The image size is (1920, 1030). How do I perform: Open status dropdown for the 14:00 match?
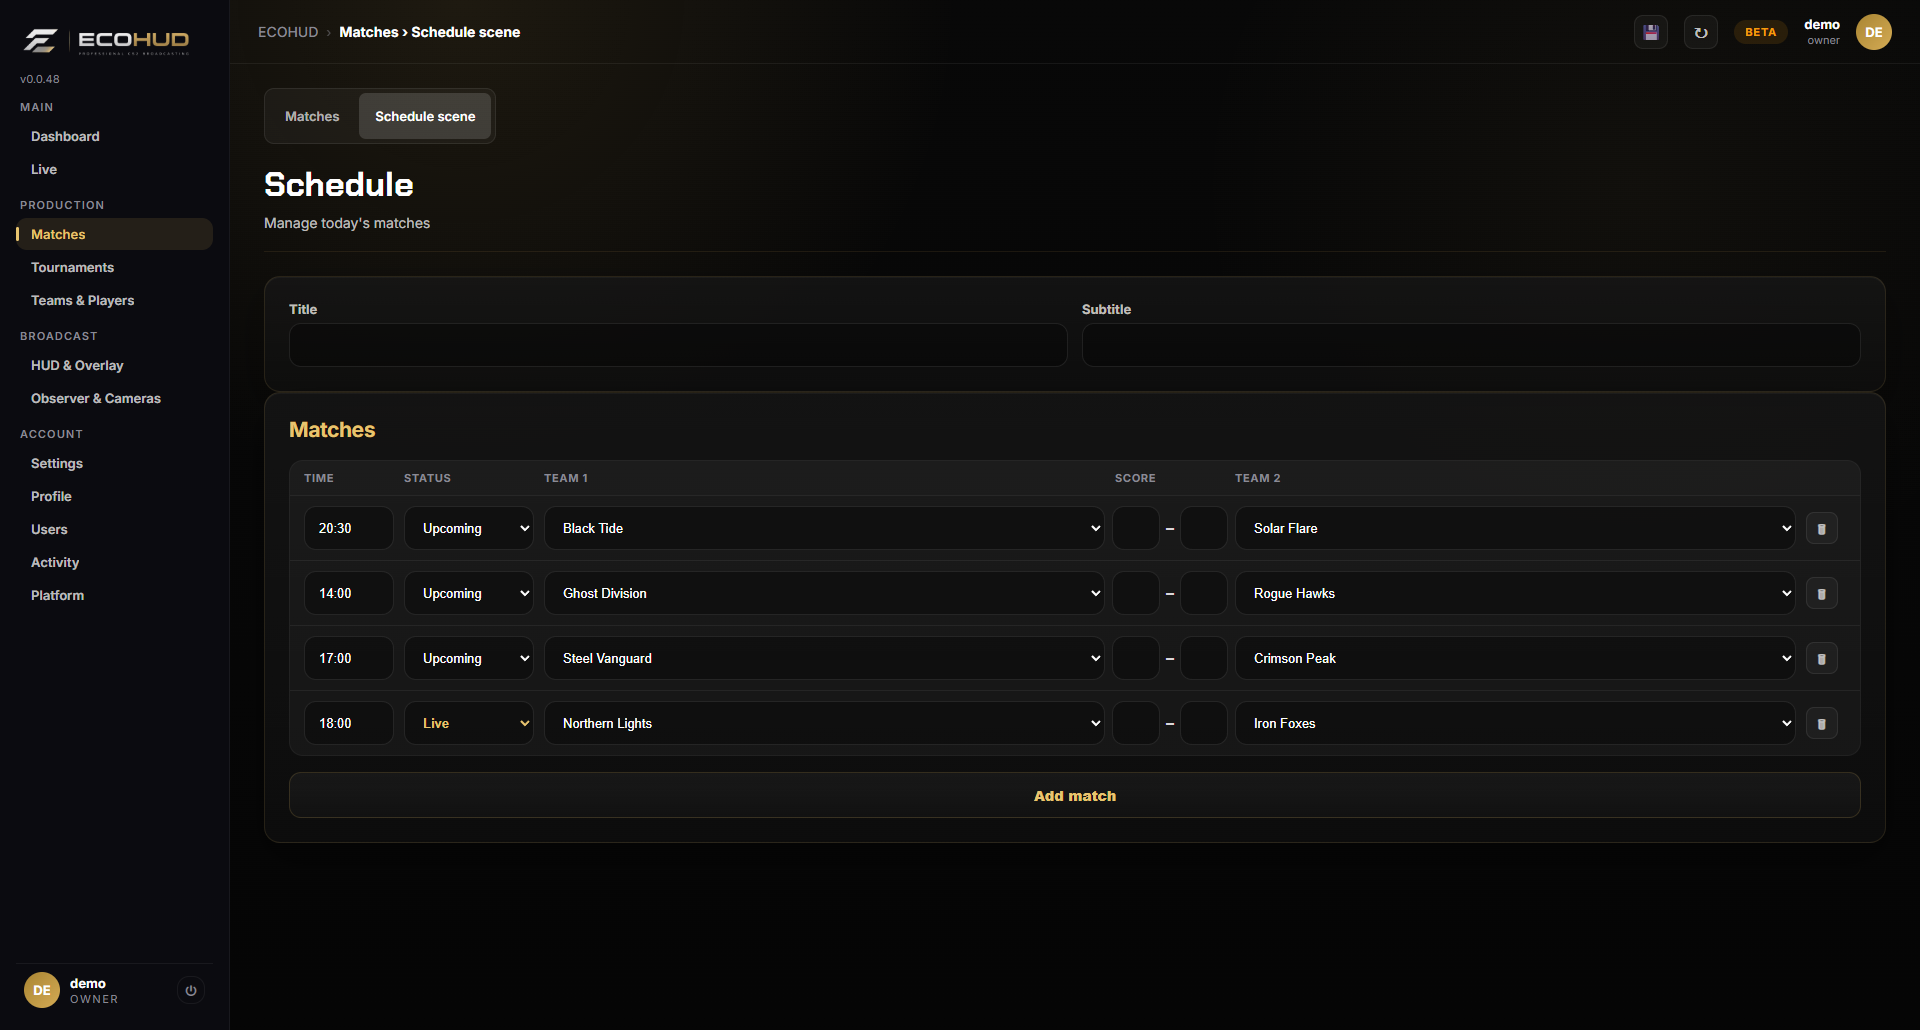pyautogui.click(x=469, y=593)
